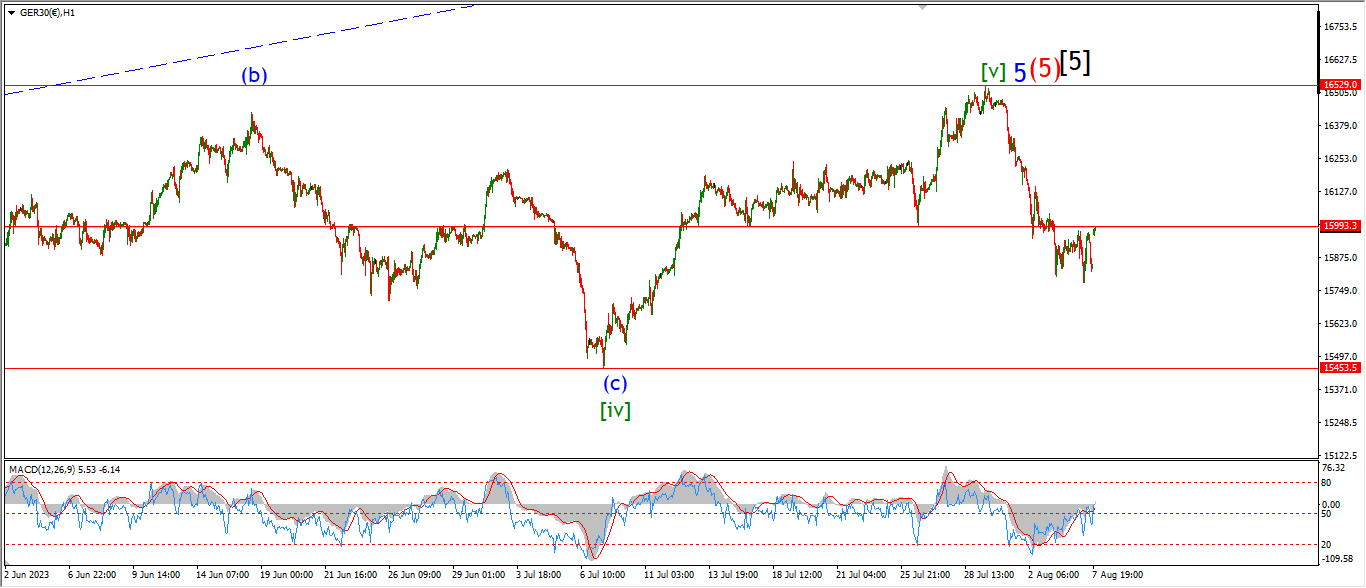Click the 2 Jun 2023 date label

[25, 575]
